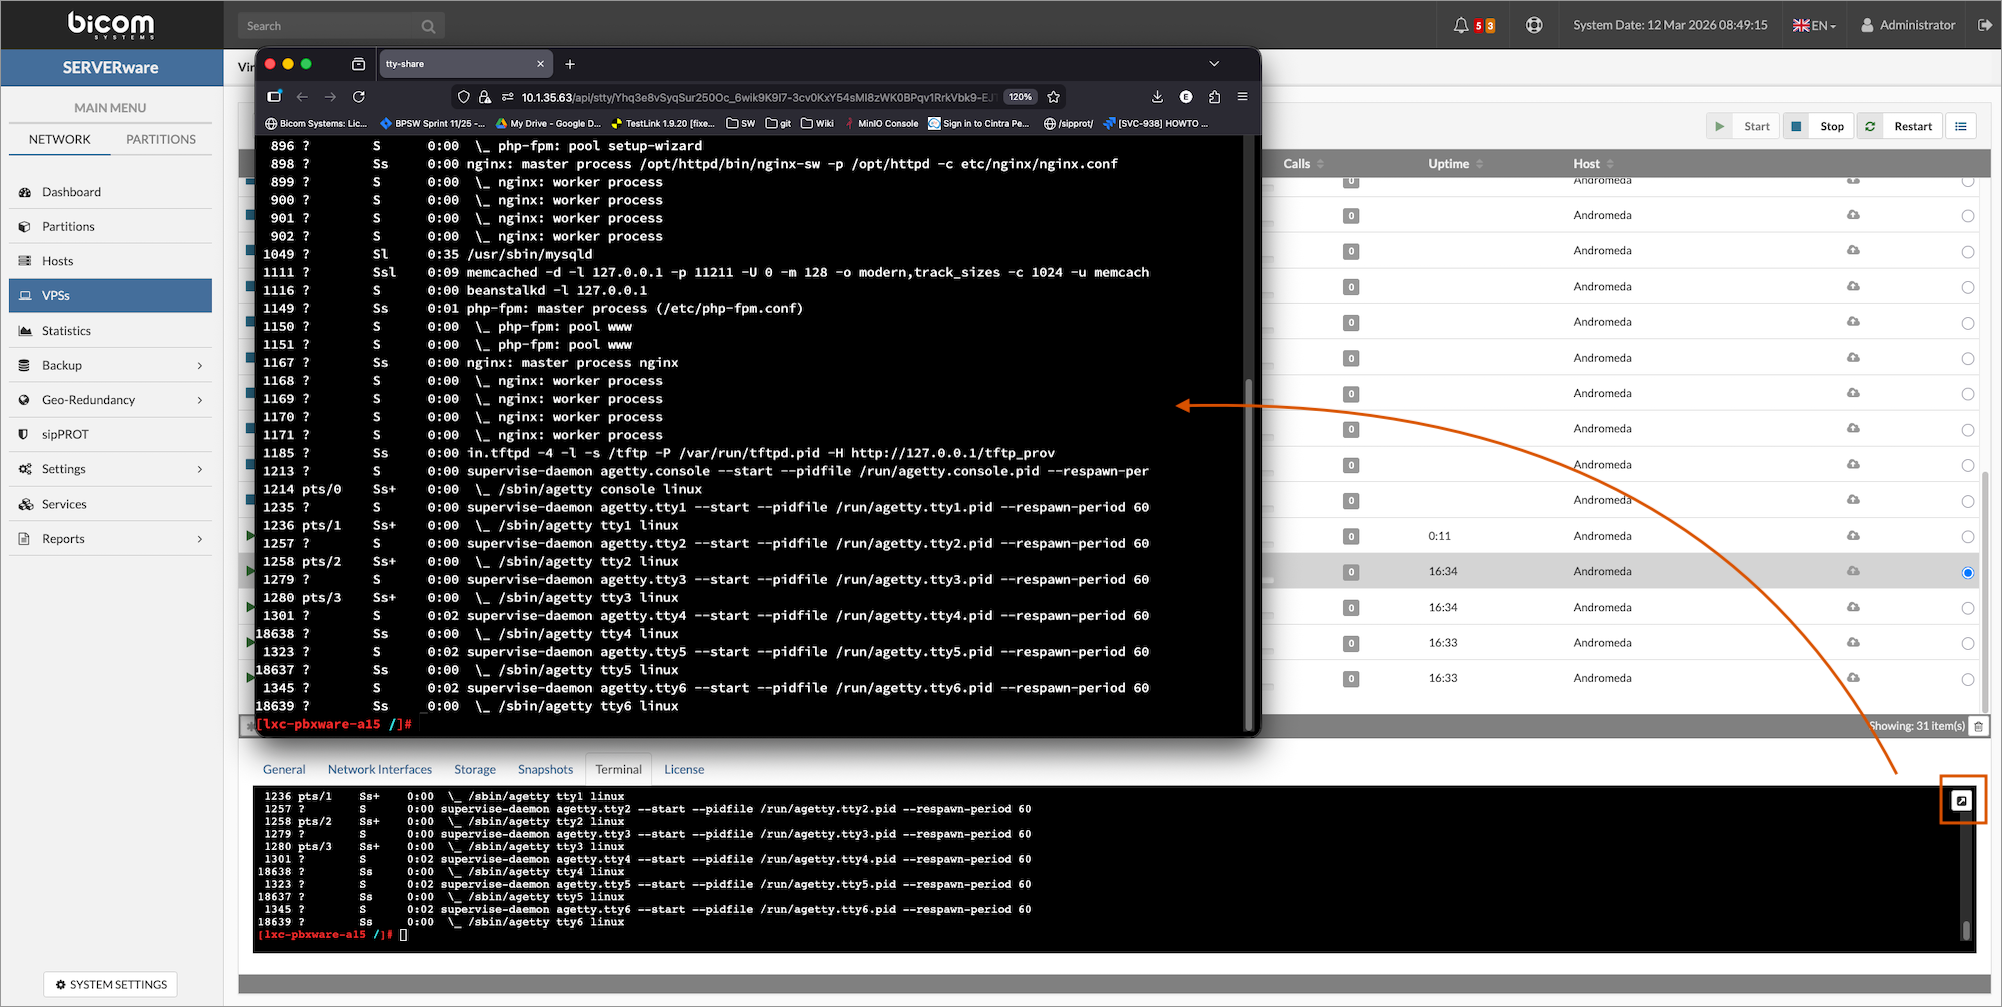Viewport: 2002px width, 1007px height.
Task: Expand the Reports sidebar menu
Action: click(111, 539)
